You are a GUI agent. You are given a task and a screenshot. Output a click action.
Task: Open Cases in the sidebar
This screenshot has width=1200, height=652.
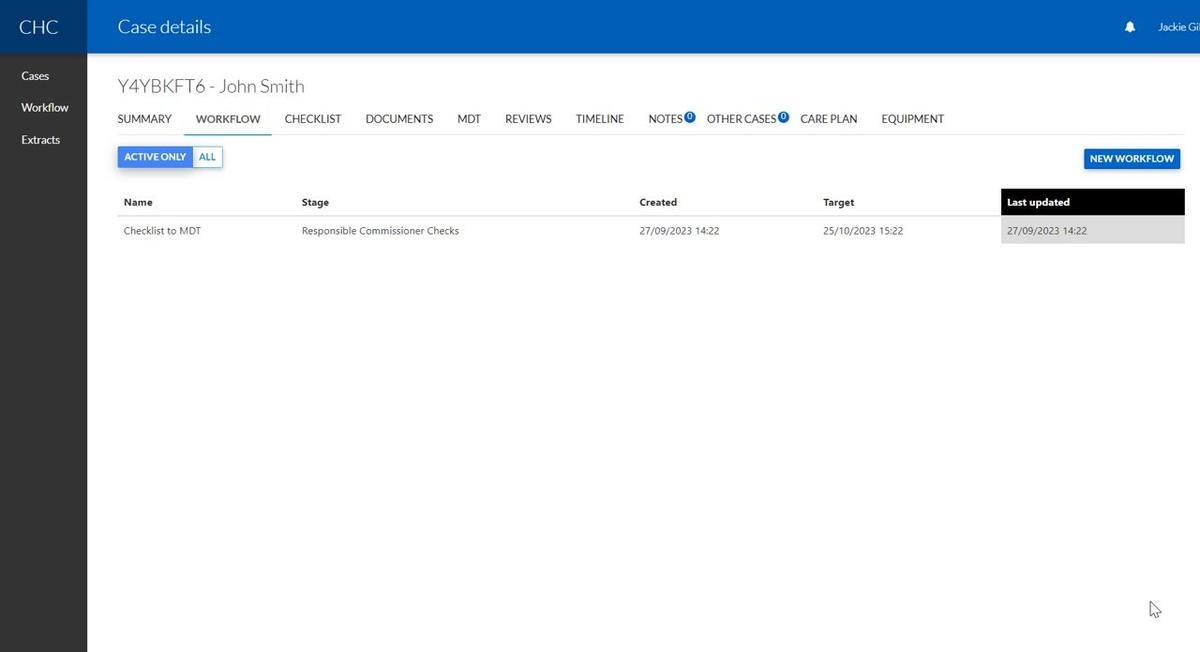tap(35, 76)
